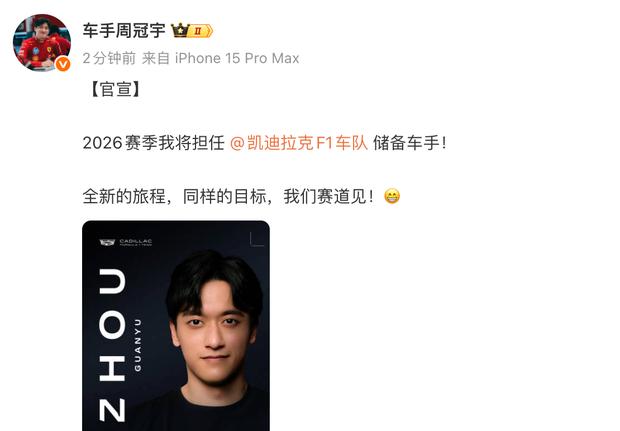Click the 2026赛季我将担任 text
The height and width of the screenshot is (431, 620).
(x=153, y=143)
